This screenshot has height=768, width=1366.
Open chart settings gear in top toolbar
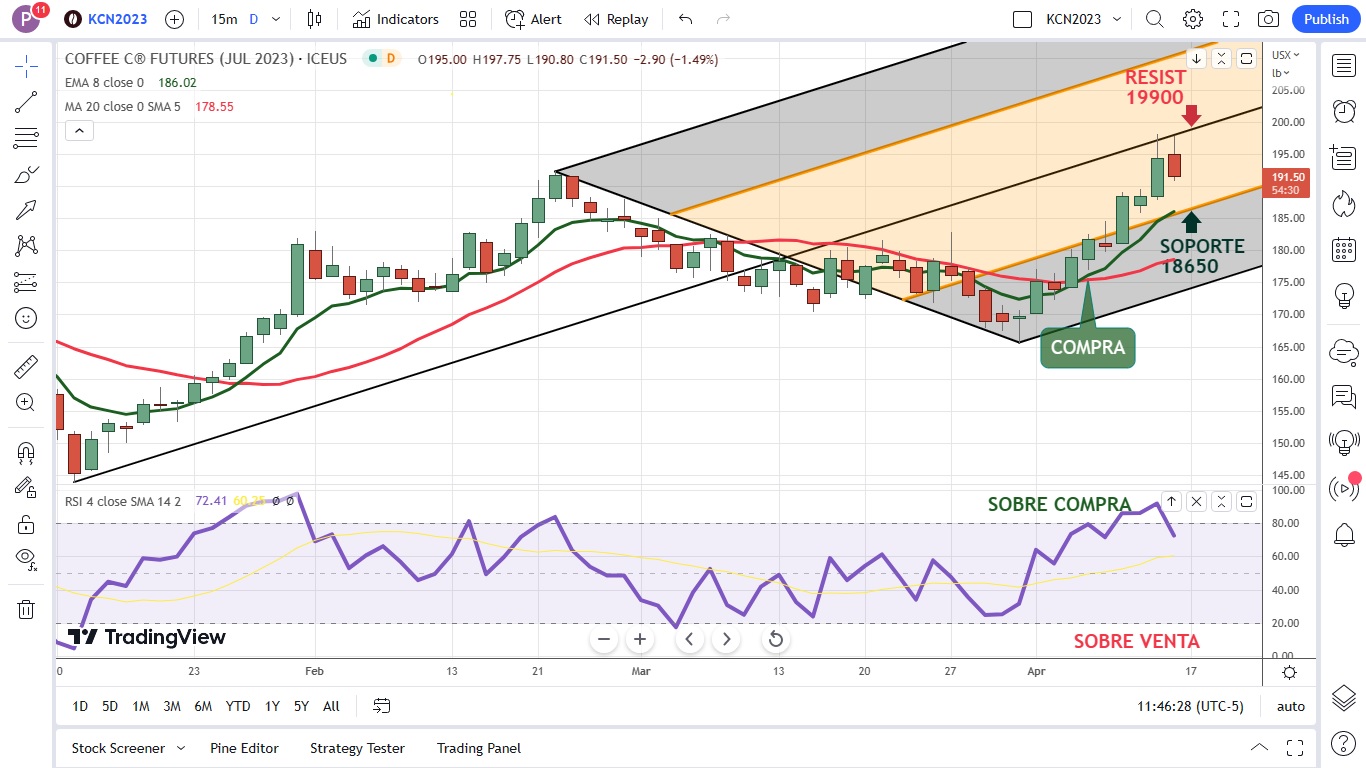1193,19
